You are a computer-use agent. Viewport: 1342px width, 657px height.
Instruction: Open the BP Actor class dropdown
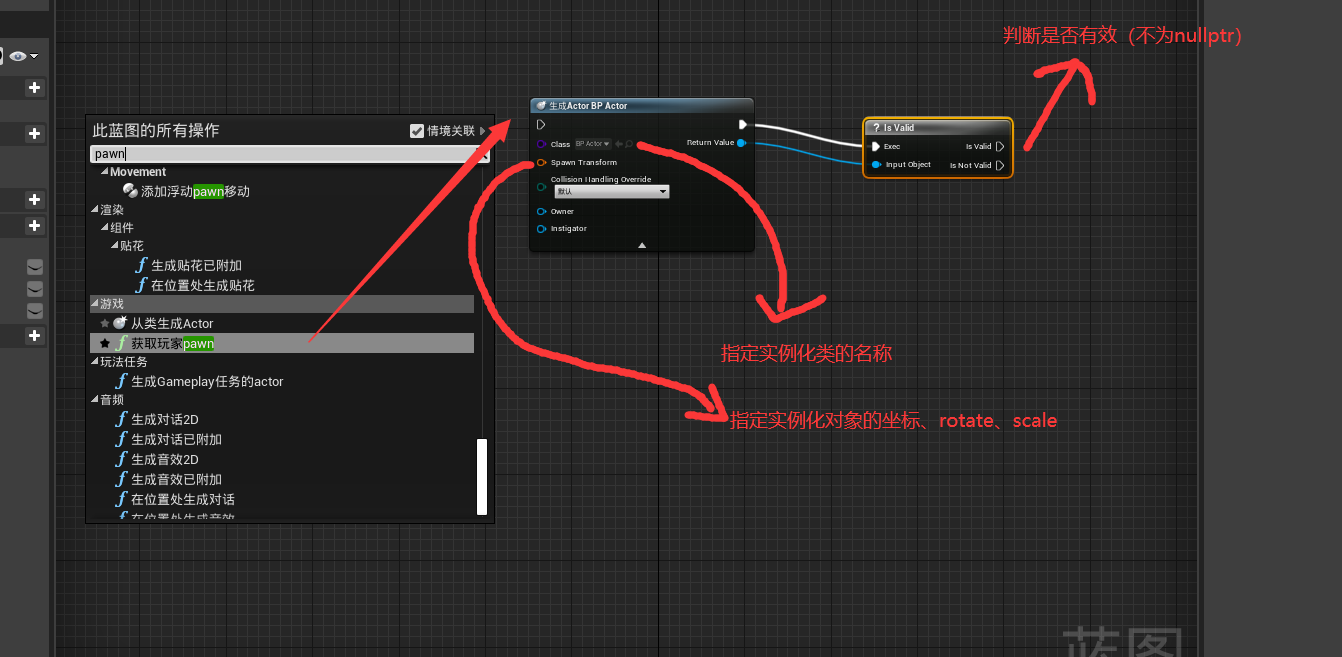click(x=593, y=144)
